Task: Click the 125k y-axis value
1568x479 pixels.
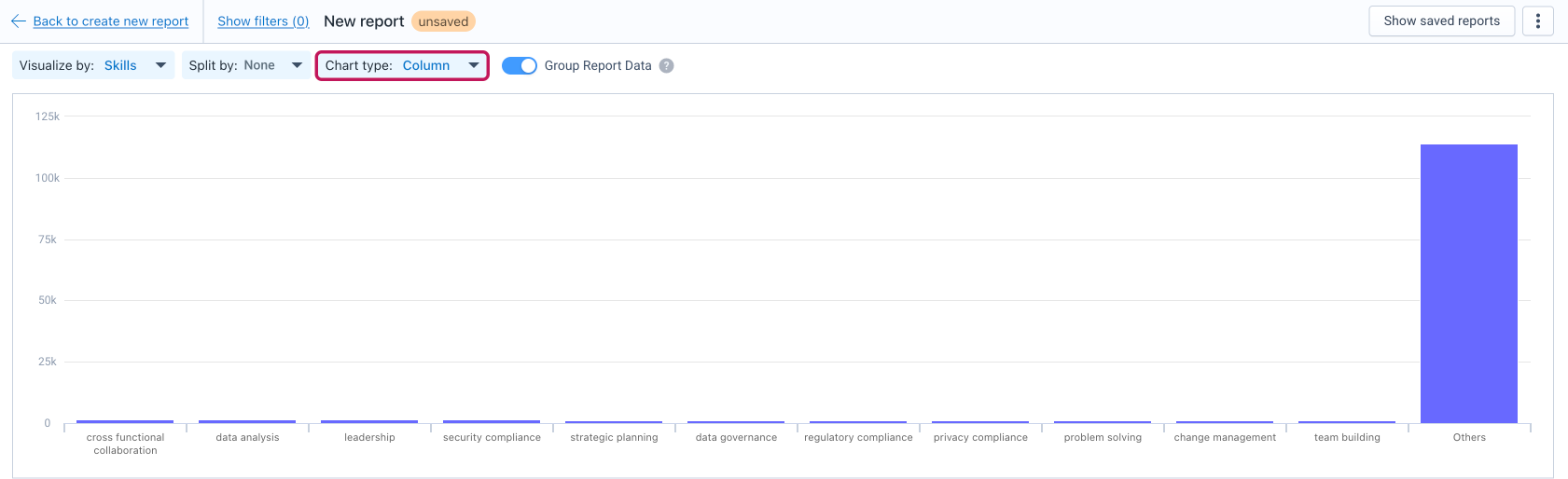Action: point(47,117)
